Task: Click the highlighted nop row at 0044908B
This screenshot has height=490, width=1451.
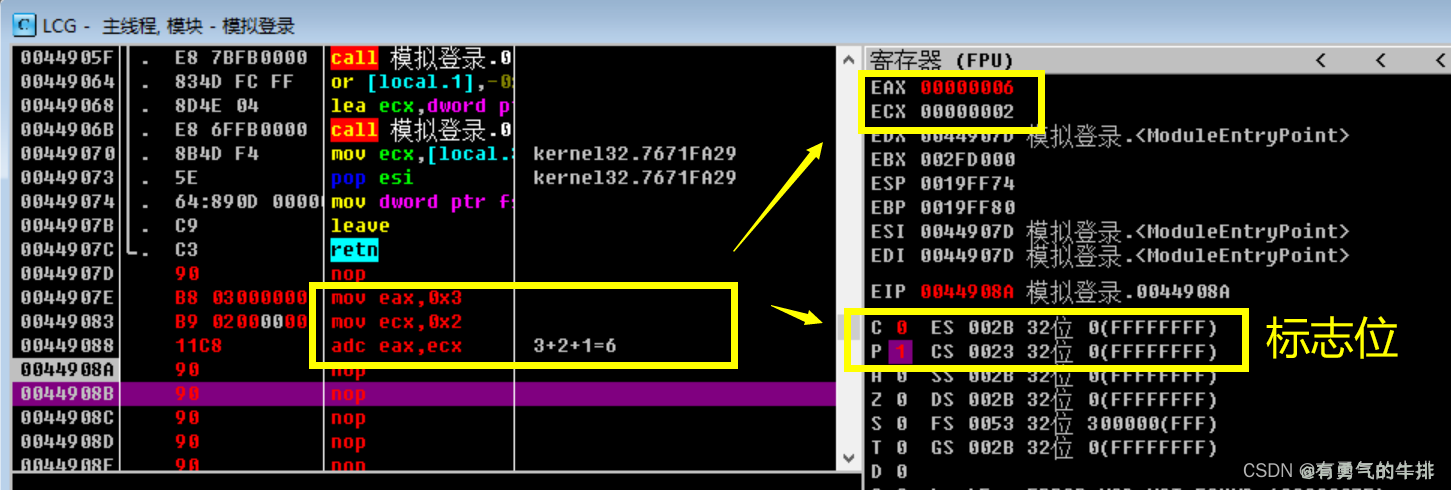Action: [x=400, y=394]
